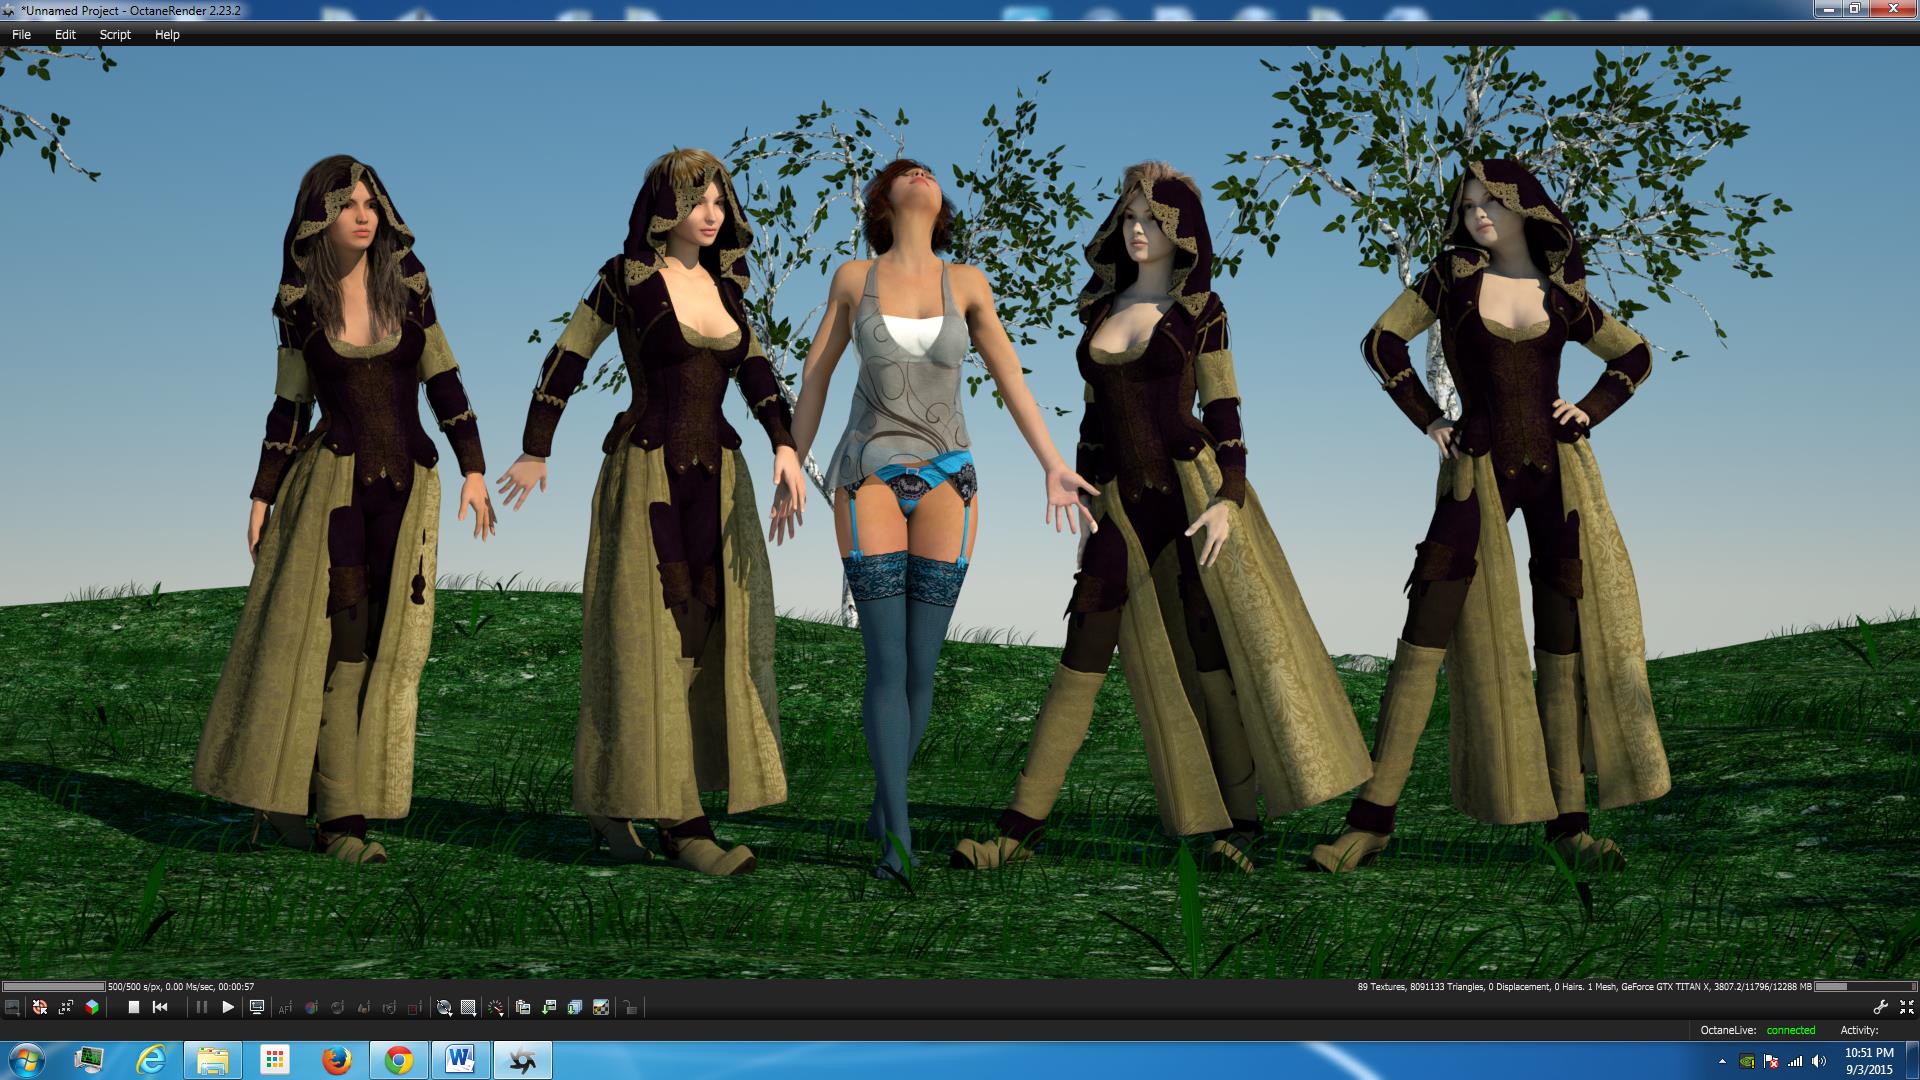Click the fit viewport resolution icon
Screen dimensions: 1920x1080
[x=66, y=1007]
